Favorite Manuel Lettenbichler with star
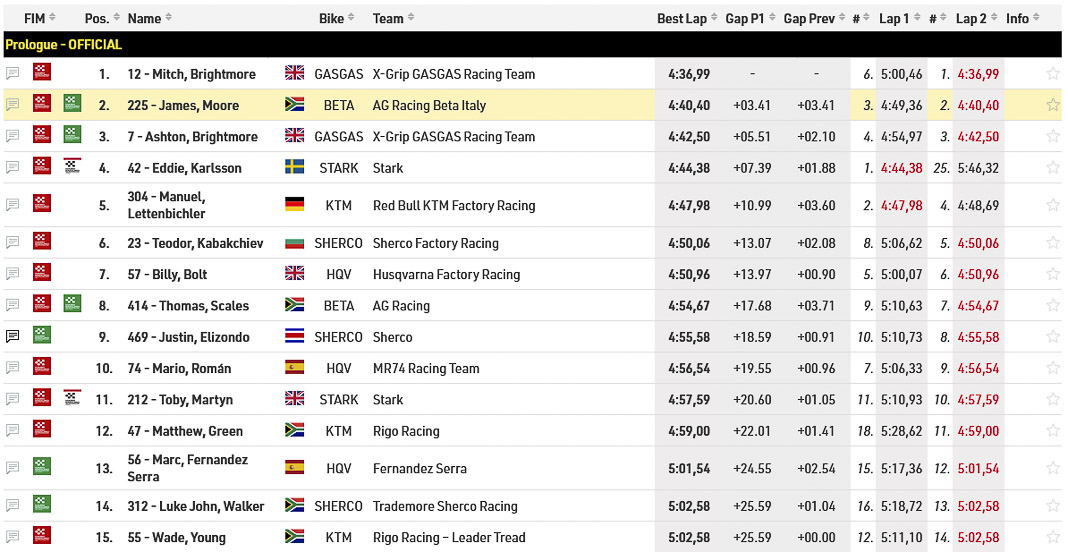The image size is (1068, 552). click(1053, 205)
